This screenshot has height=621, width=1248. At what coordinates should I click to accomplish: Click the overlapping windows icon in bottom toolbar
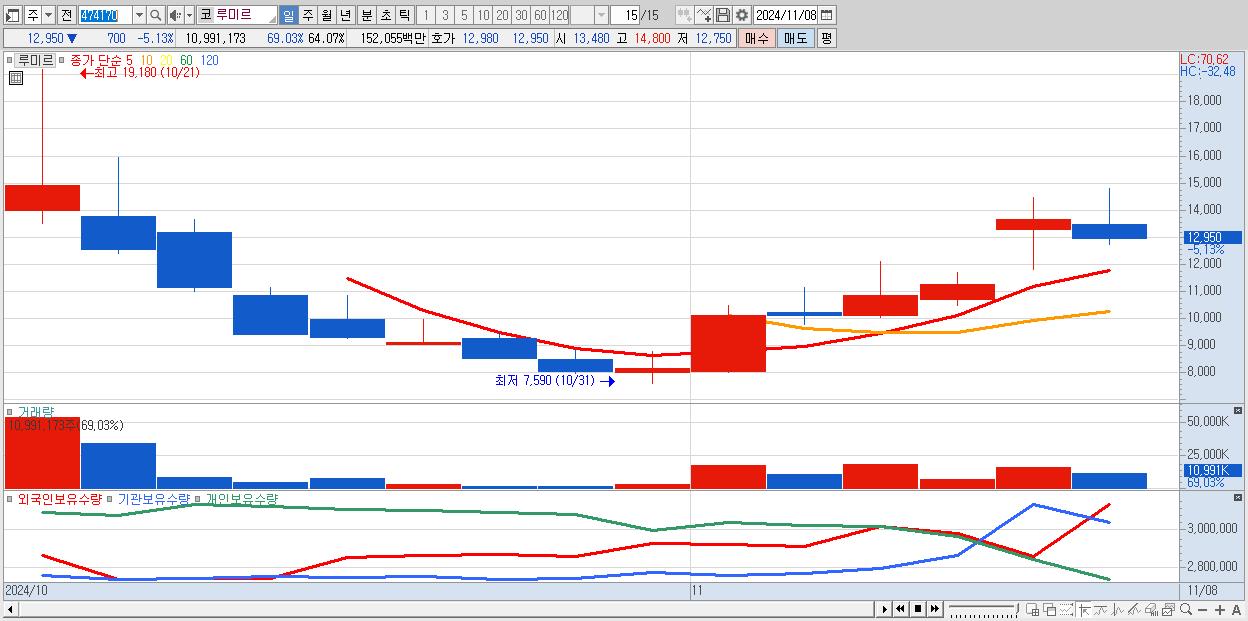pos(1050,609)
